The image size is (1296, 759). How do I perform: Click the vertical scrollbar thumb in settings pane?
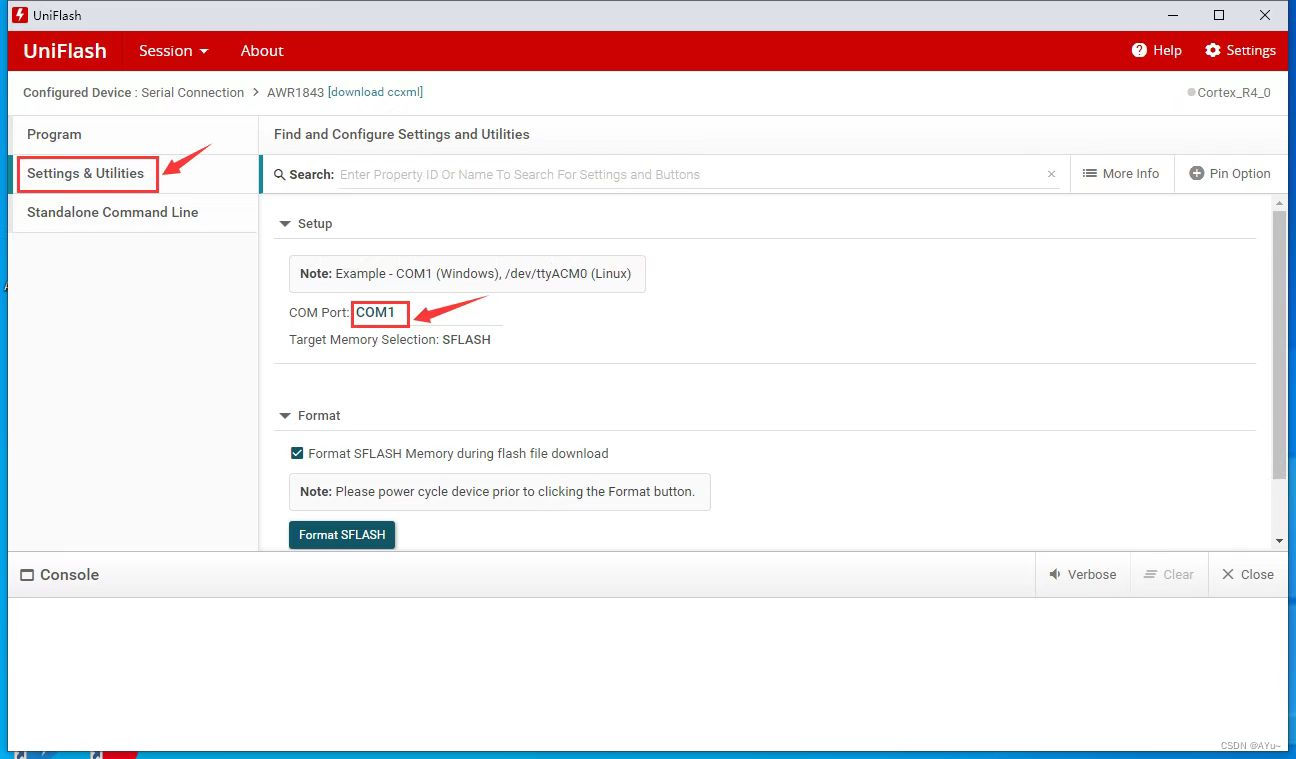point(1280,345)
